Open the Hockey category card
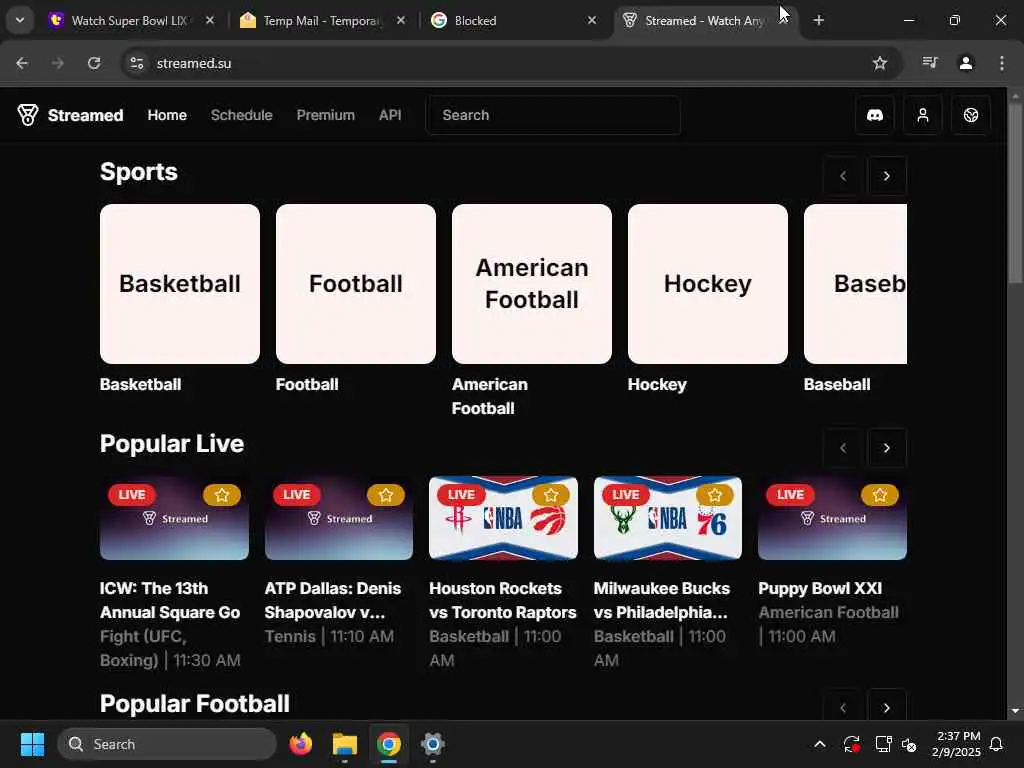Screen dimensions: 1024x768 (707, 284)
